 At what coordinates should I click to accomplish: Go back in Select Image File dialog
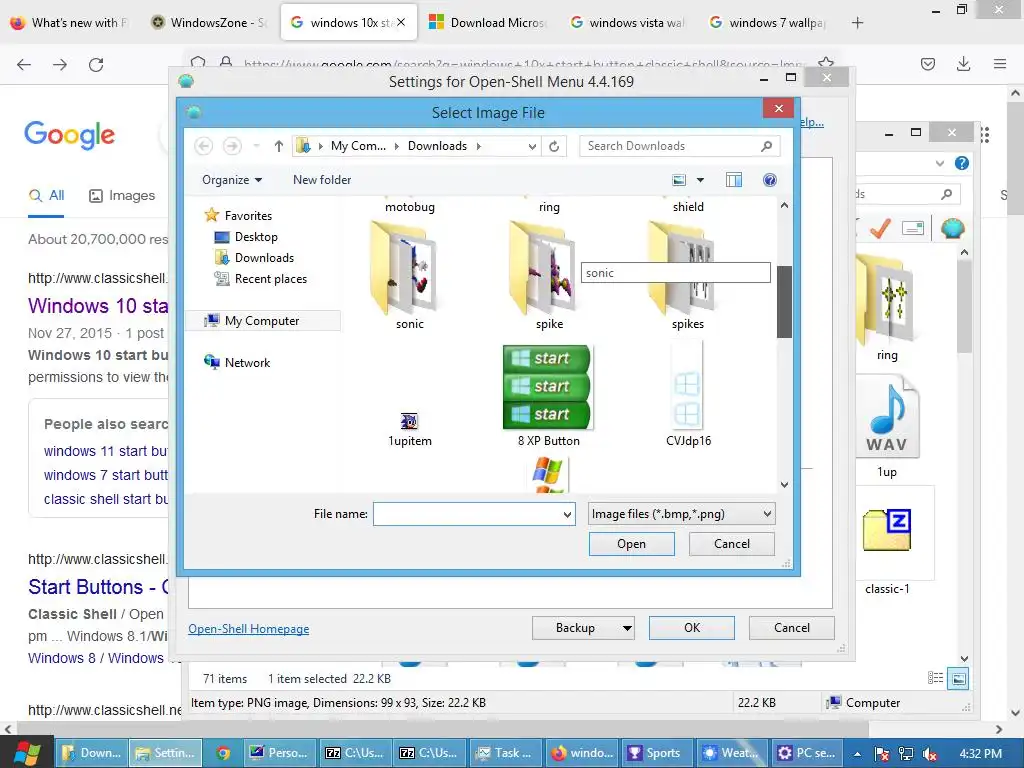(x=204, y=146)
